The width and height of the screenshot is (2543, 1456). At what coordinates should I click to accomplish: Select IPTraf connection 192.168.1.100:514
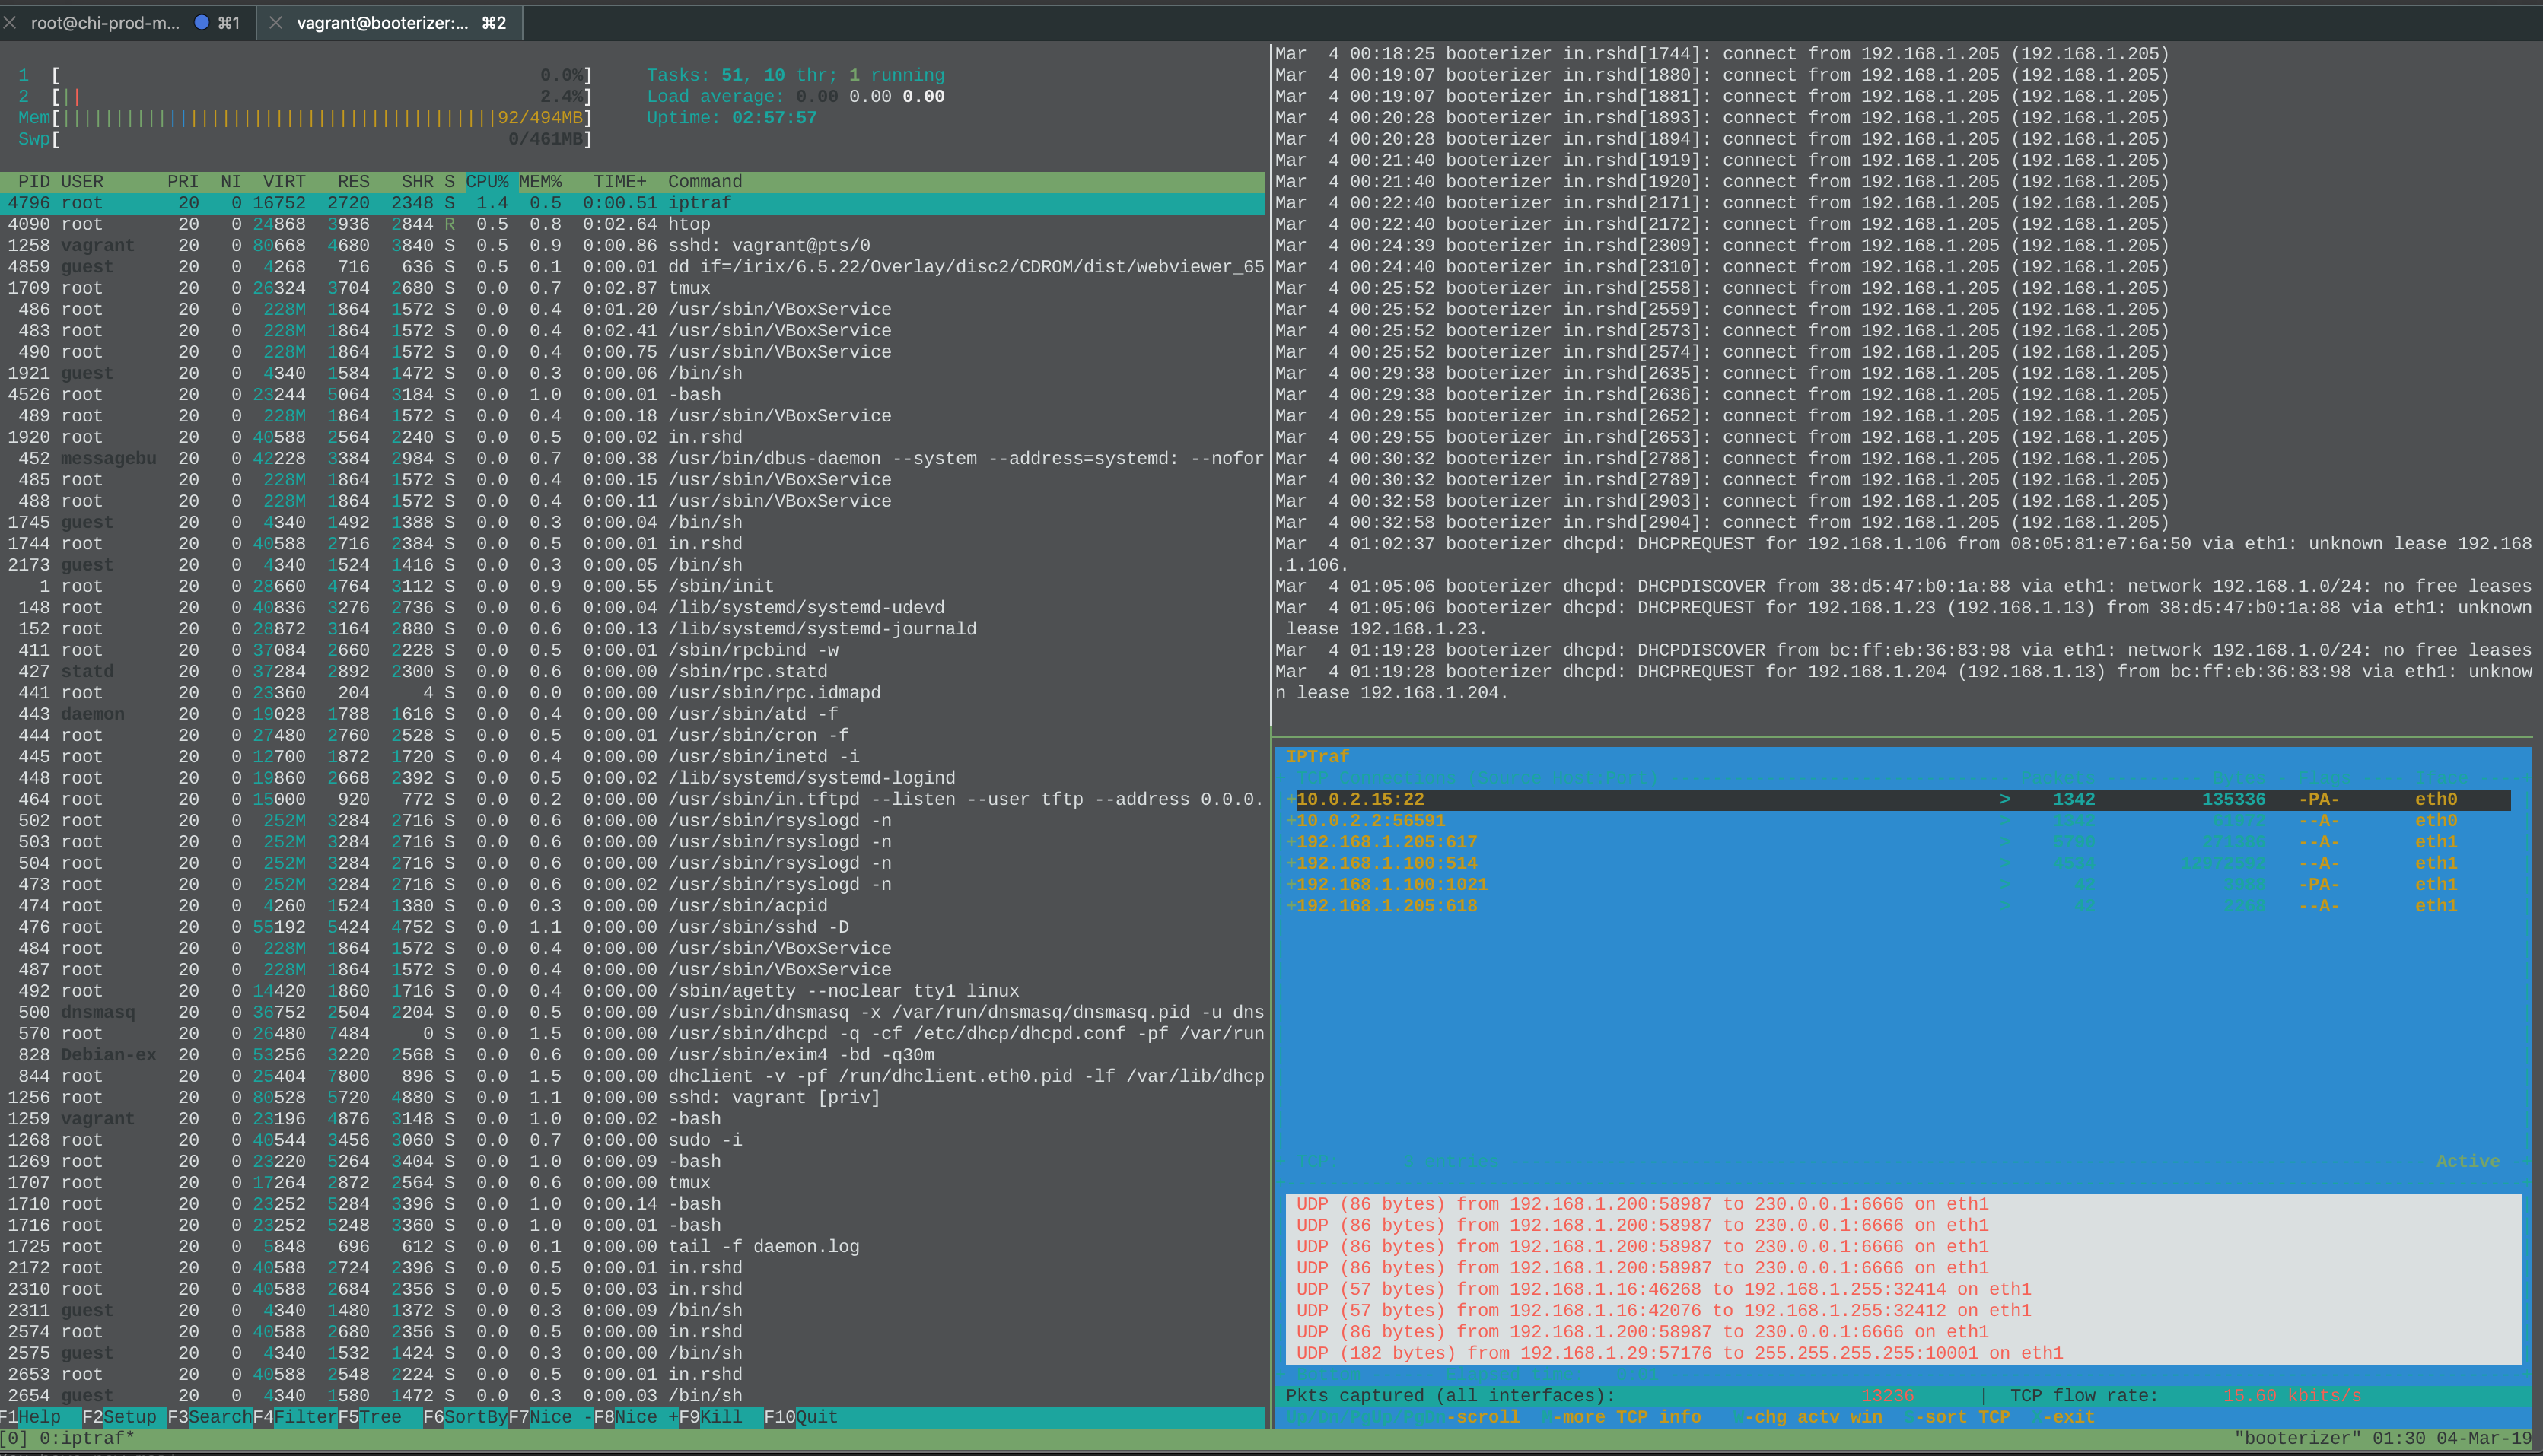(1898, 863)
